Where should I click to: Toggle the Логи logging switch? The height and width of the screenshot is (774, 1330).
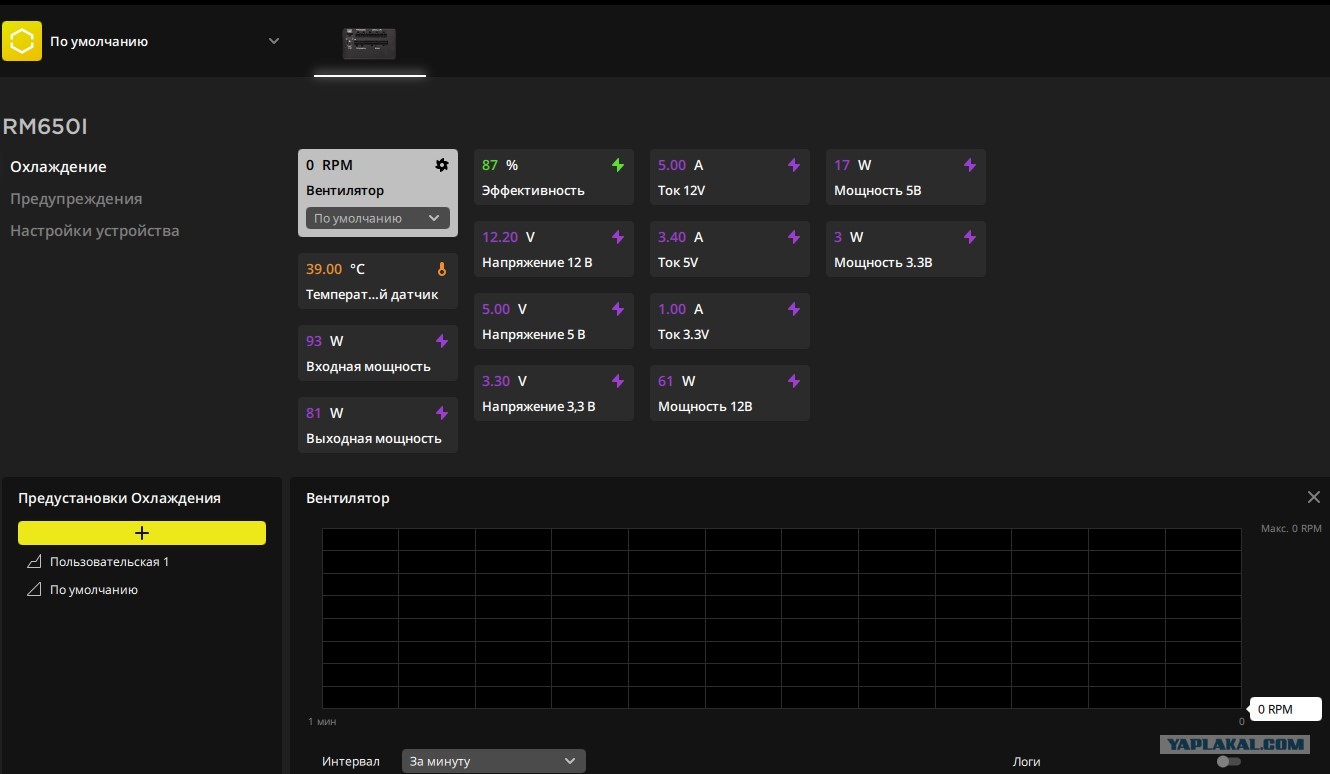1229,761
